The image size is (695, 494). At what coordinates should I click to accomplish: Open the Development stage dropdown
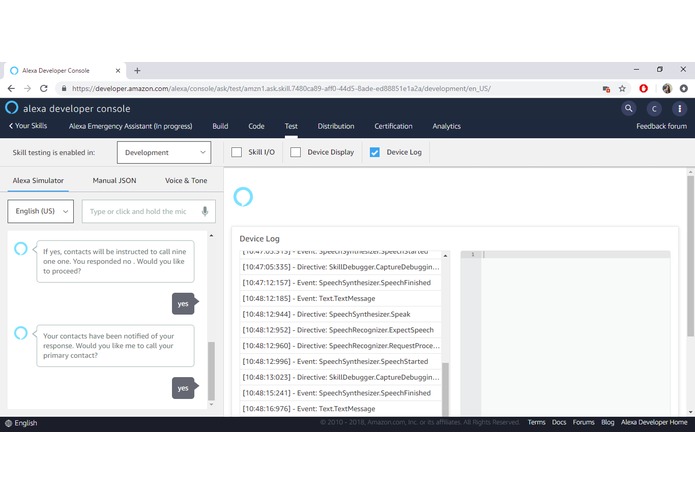coord(164,152)
